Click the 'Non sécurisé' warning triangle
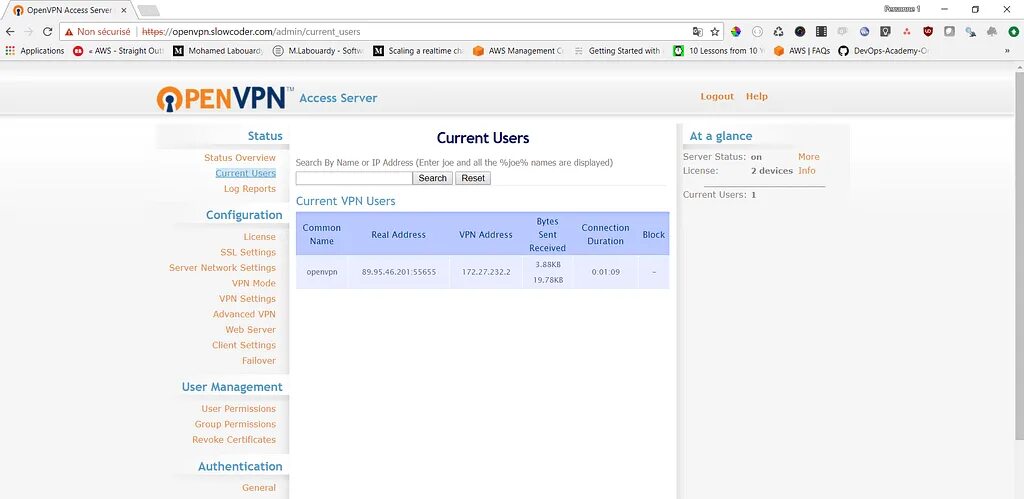This screenshot has width=1024, height=499. click(x=69, y=31)
